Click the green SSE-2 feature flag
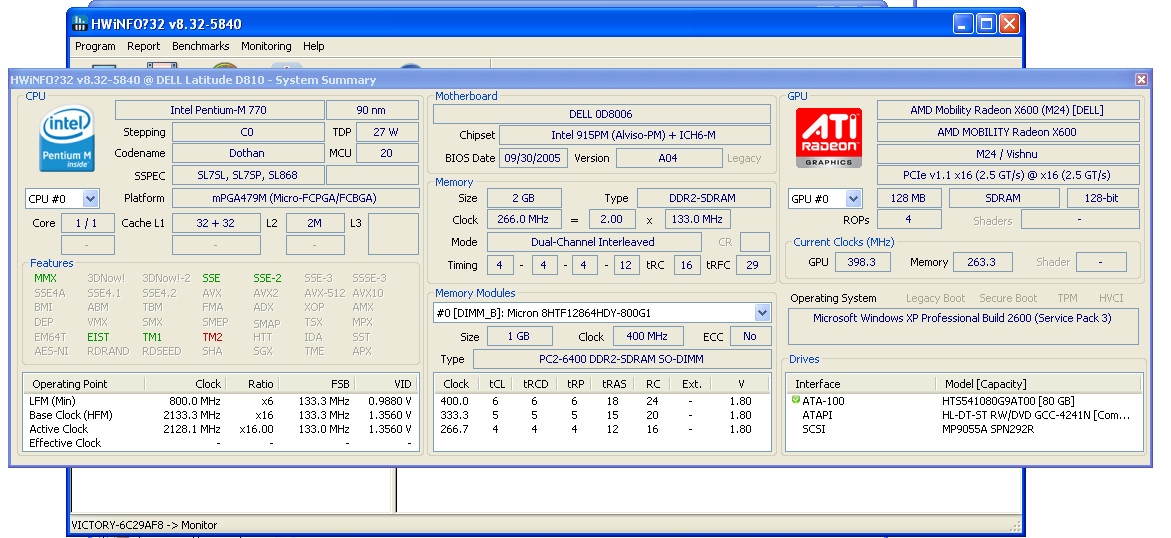This screenshot has width=1171, height=538. pos(267,278)
